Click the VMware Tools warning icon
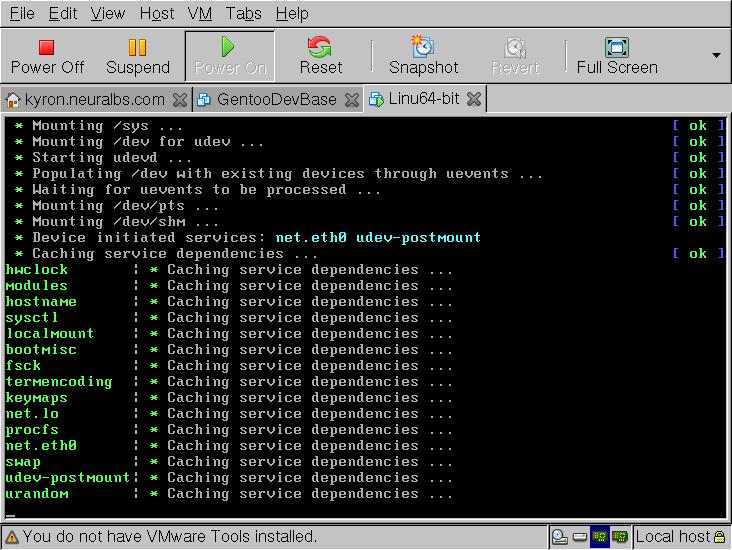The width and height of the screenshot is (732, 550). (12, 537)
